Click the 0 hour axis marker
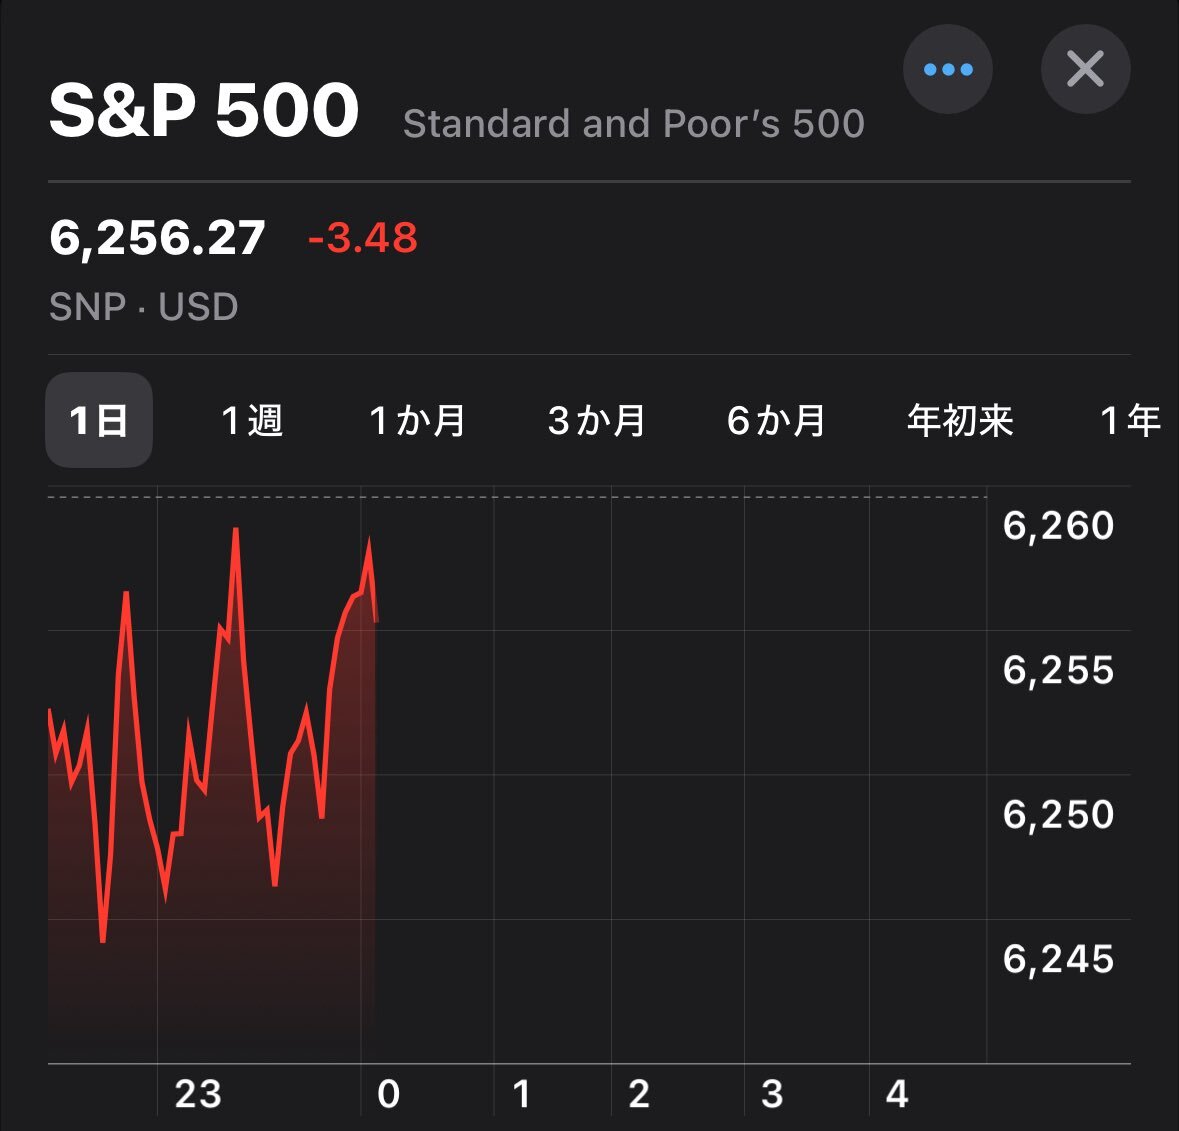Screen dimensions: 1179x1131 tap(388, 1094)
